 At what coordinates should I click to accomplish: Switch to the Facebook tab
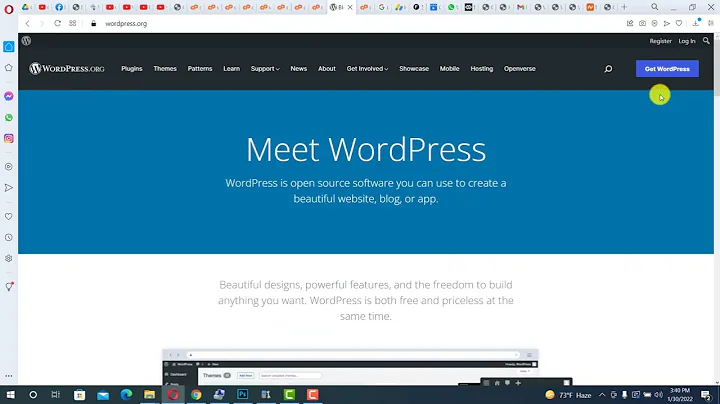pos(59,7)
